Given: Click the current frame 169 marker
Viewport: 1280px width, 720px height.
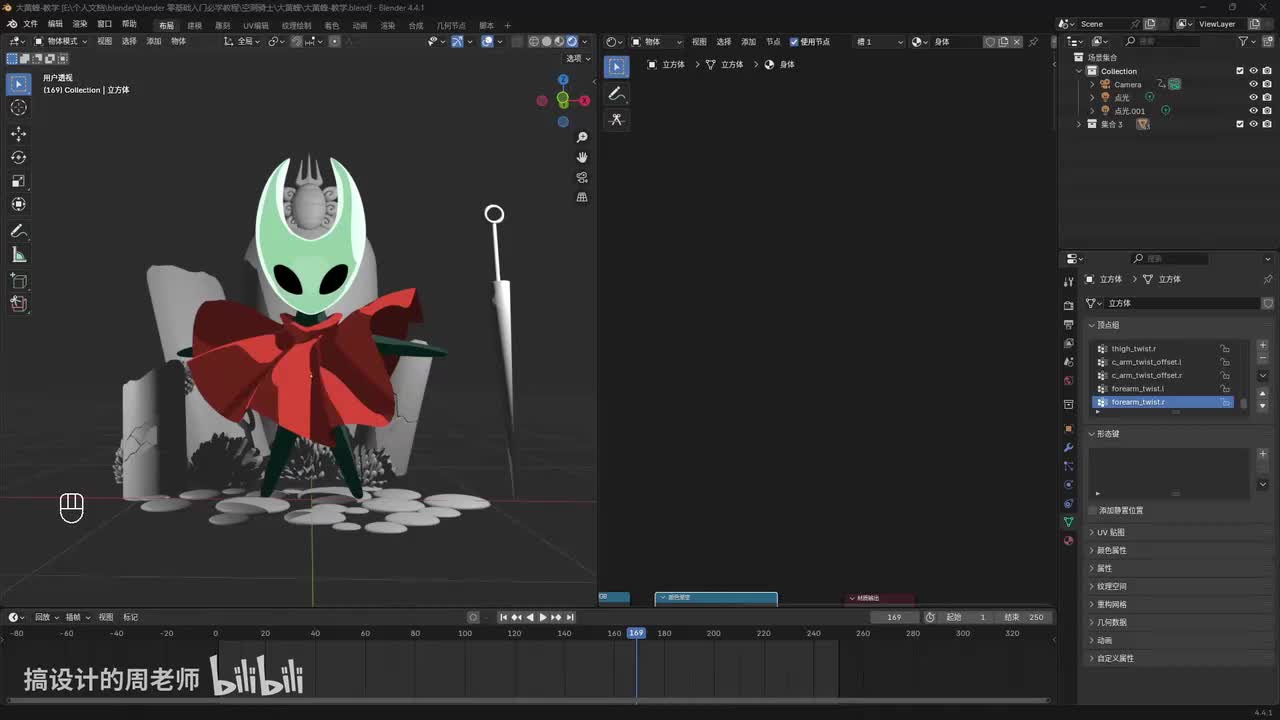Looking at the screenshot, I should tap(636, 633).
